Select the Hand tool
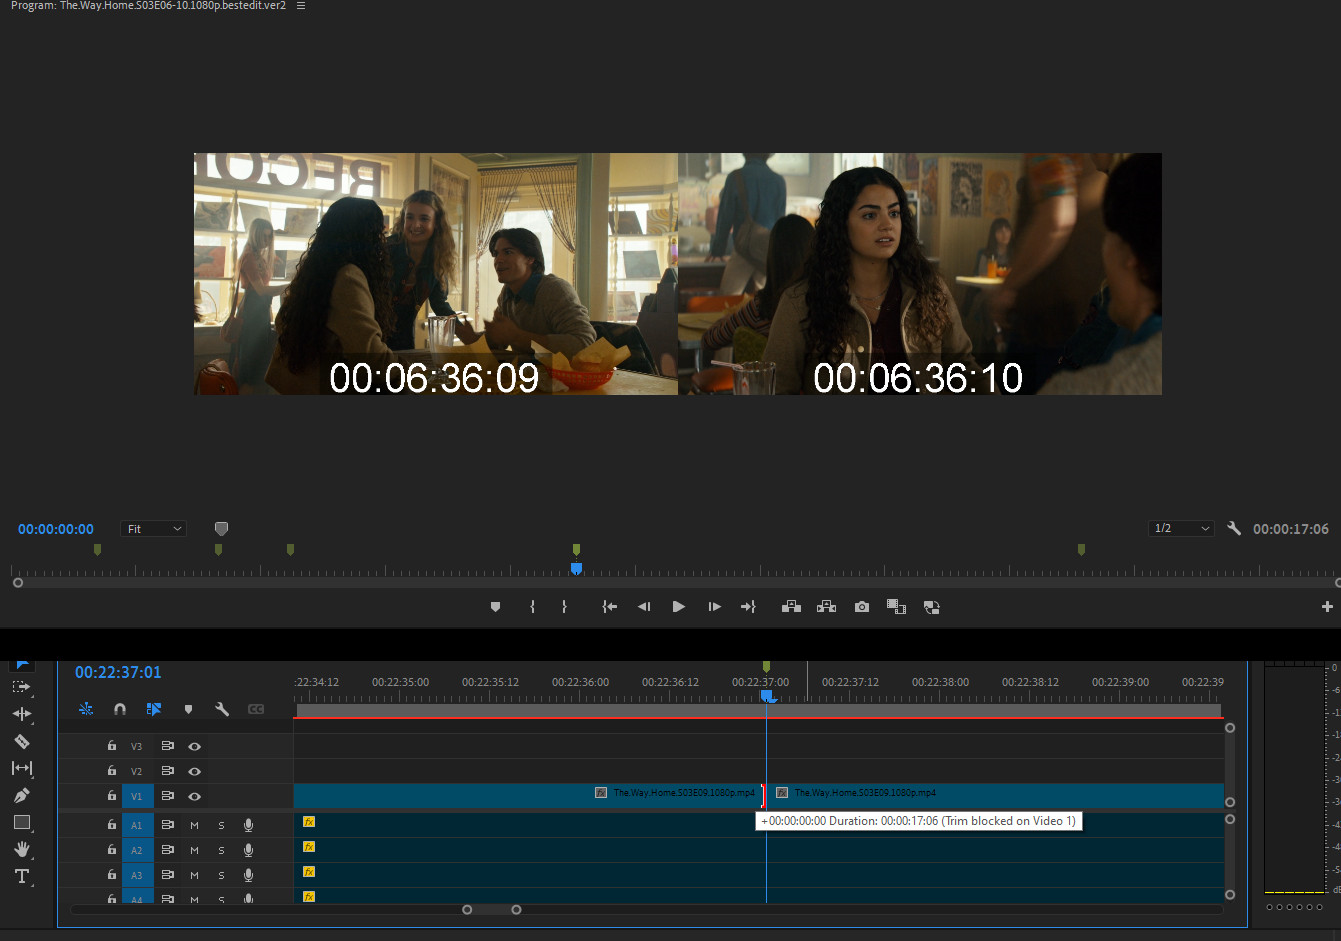 tap(21, 849)
